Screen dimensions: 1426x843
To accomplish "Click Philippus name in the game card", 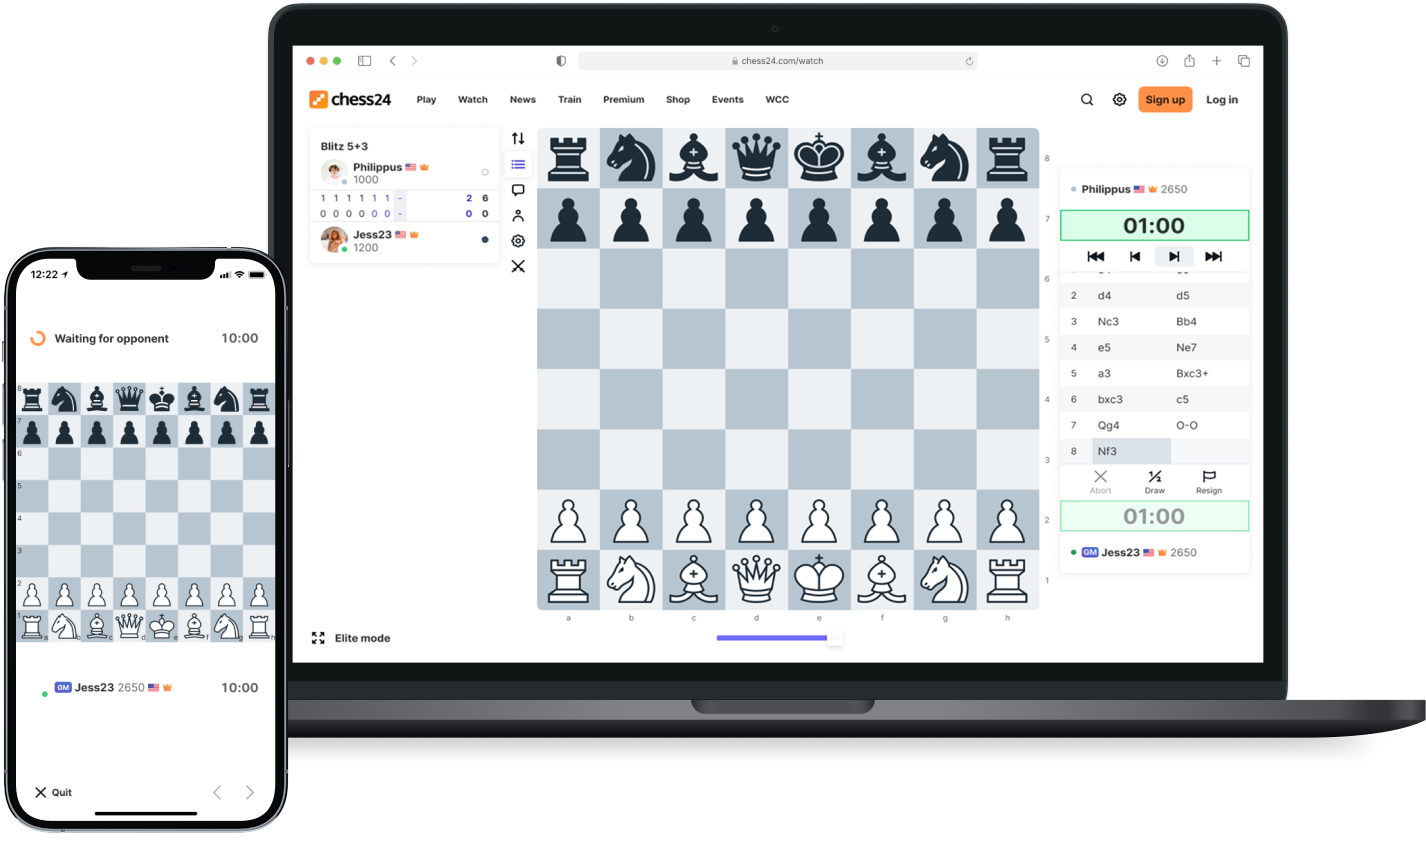I will 377,167.
